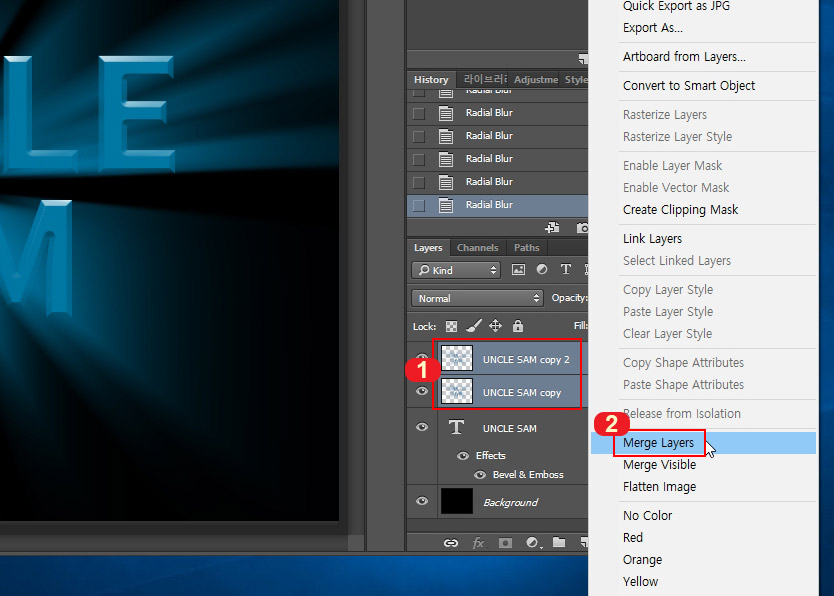Open the 라이브러리 tab

click(485, 80)
